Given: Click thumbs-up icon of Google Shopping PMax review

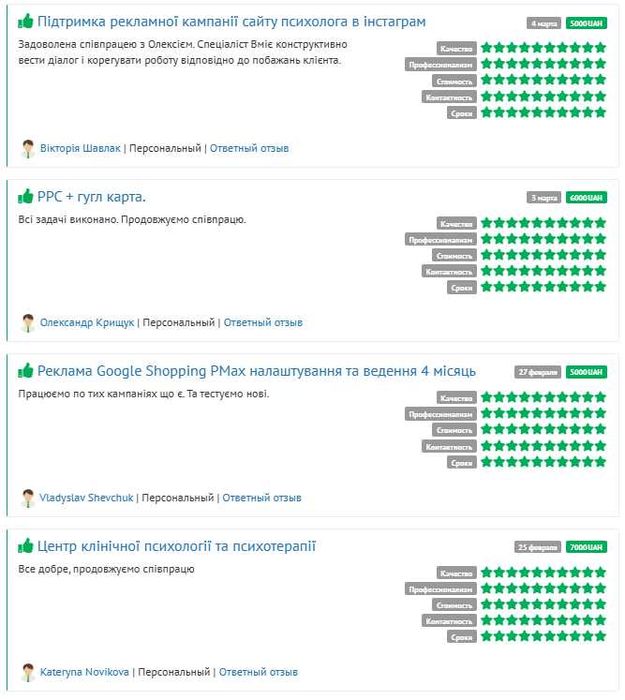Looking at the screenshot, I should click(x=25, y=371).
